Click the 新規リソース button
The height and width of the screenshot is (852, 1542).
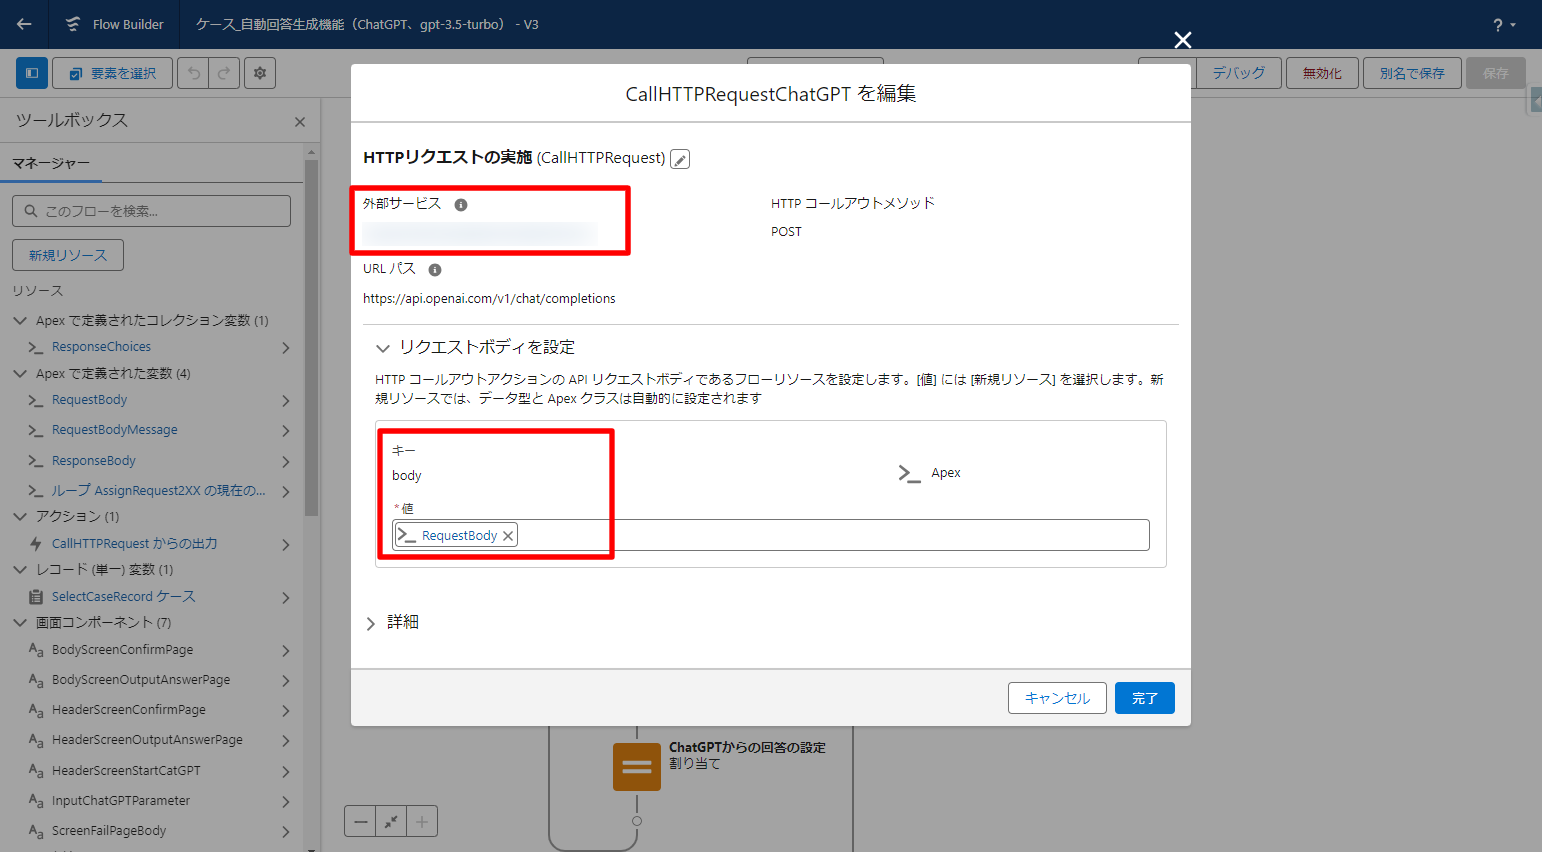68,255
